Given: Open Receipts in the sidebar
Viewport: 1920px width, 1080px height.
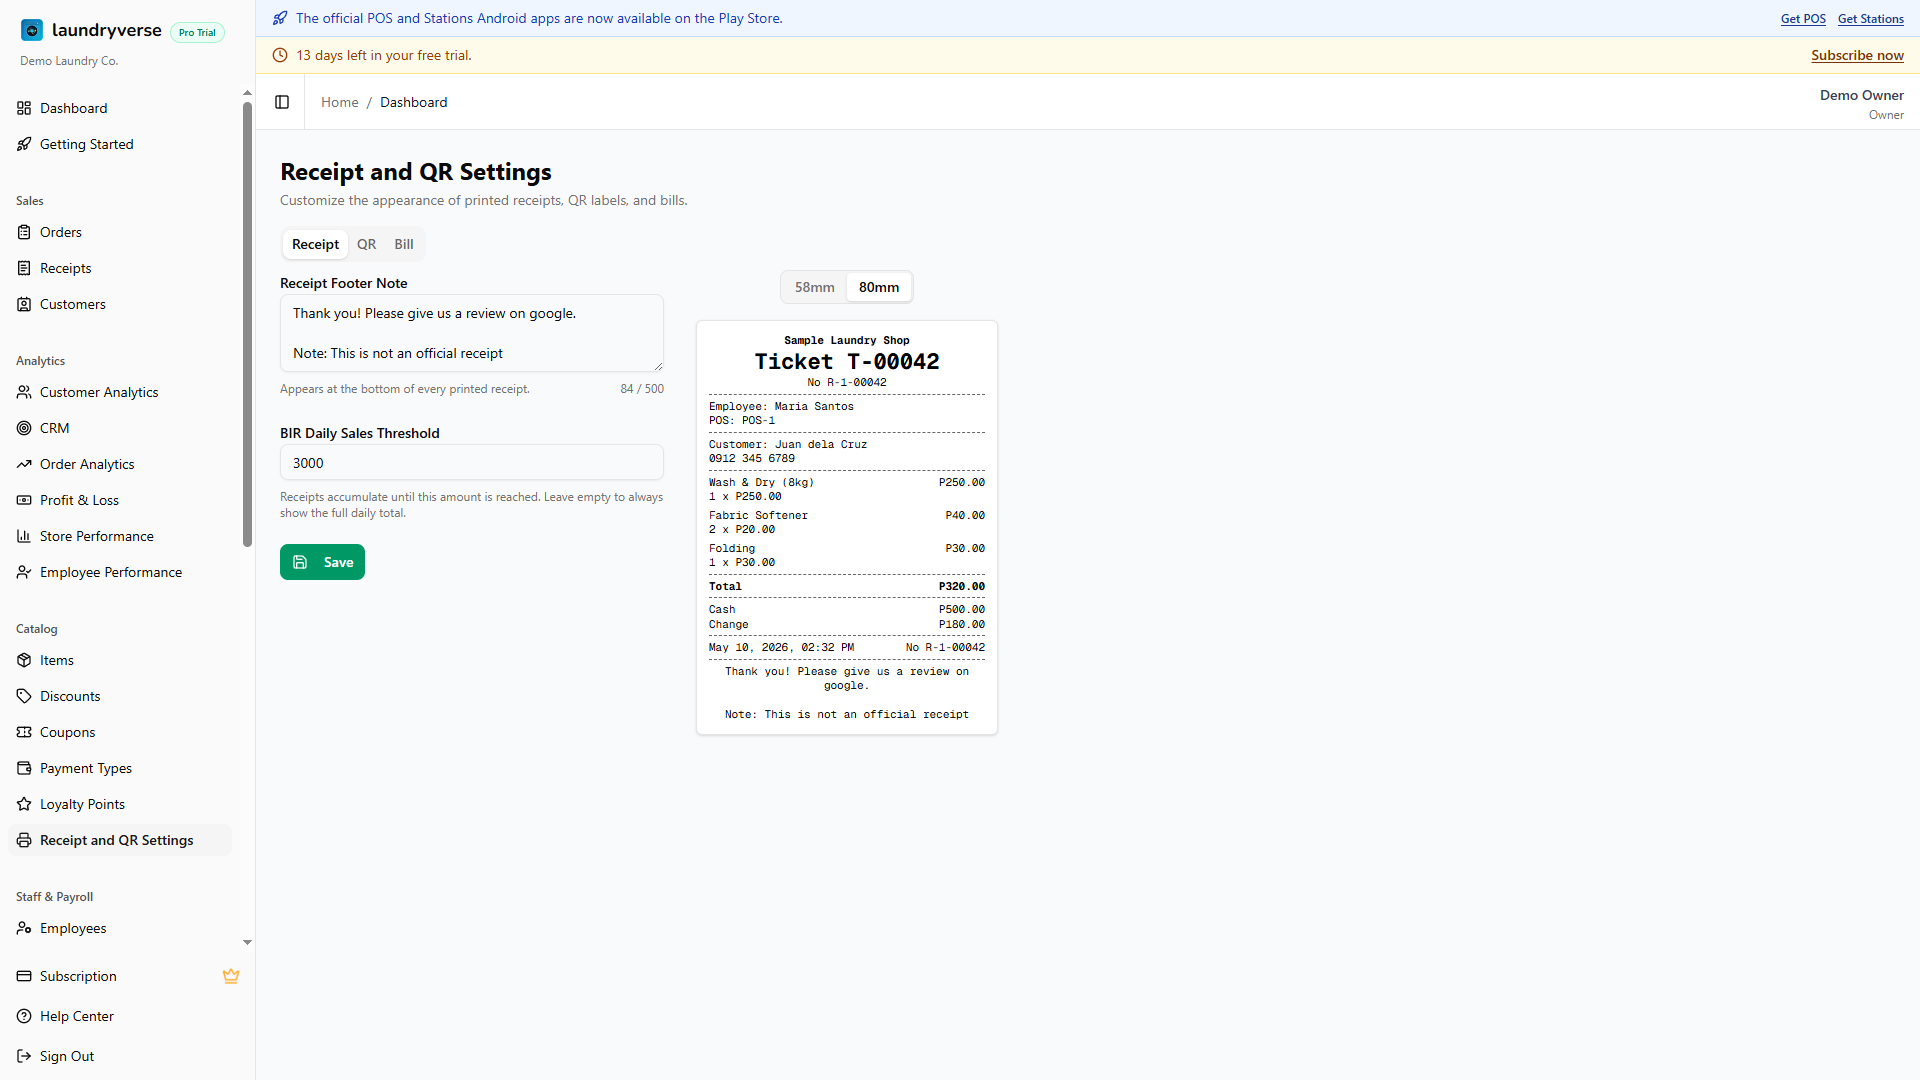Looking at the screenshot, I should 120,268.
